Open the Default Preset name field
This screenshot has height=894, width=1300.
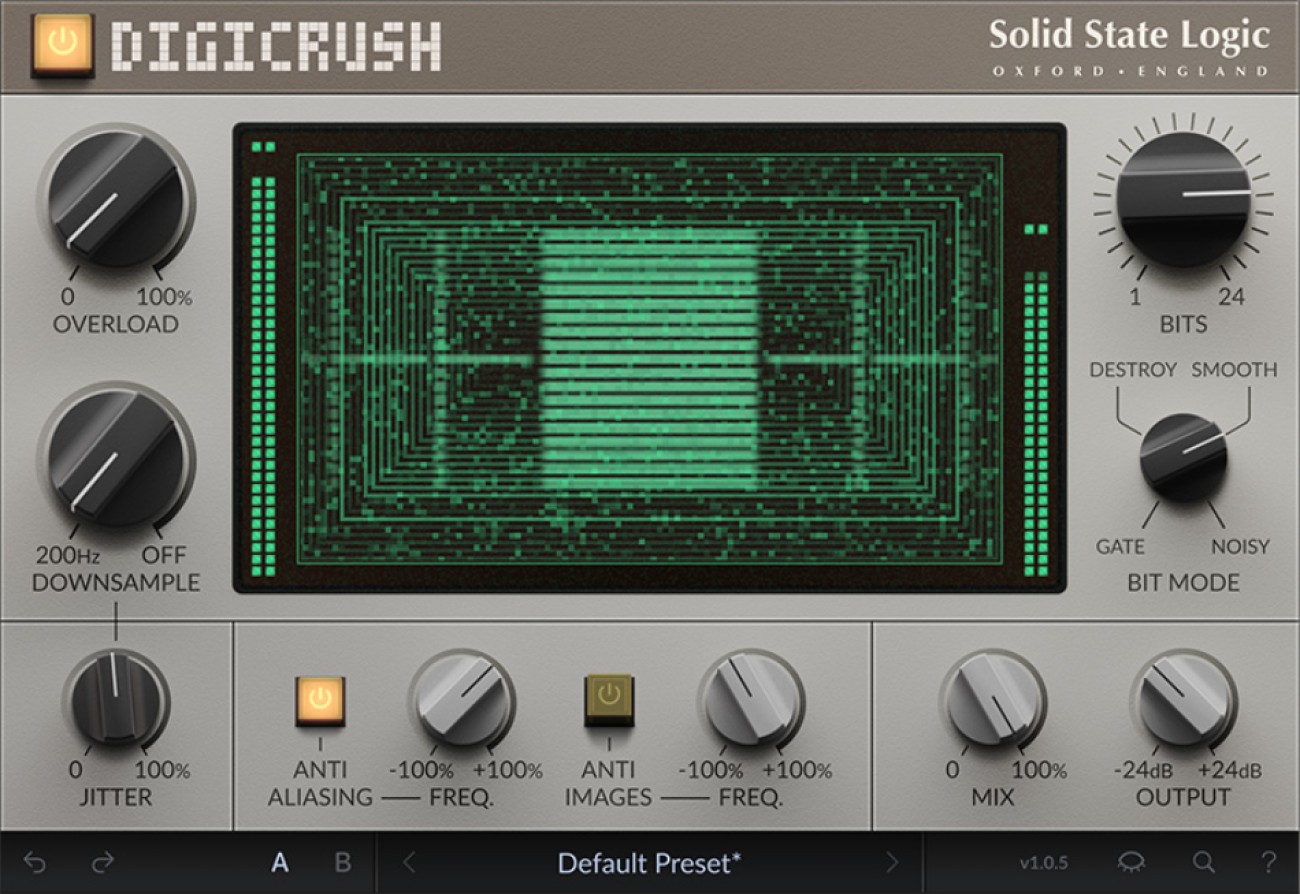point(650,861)
